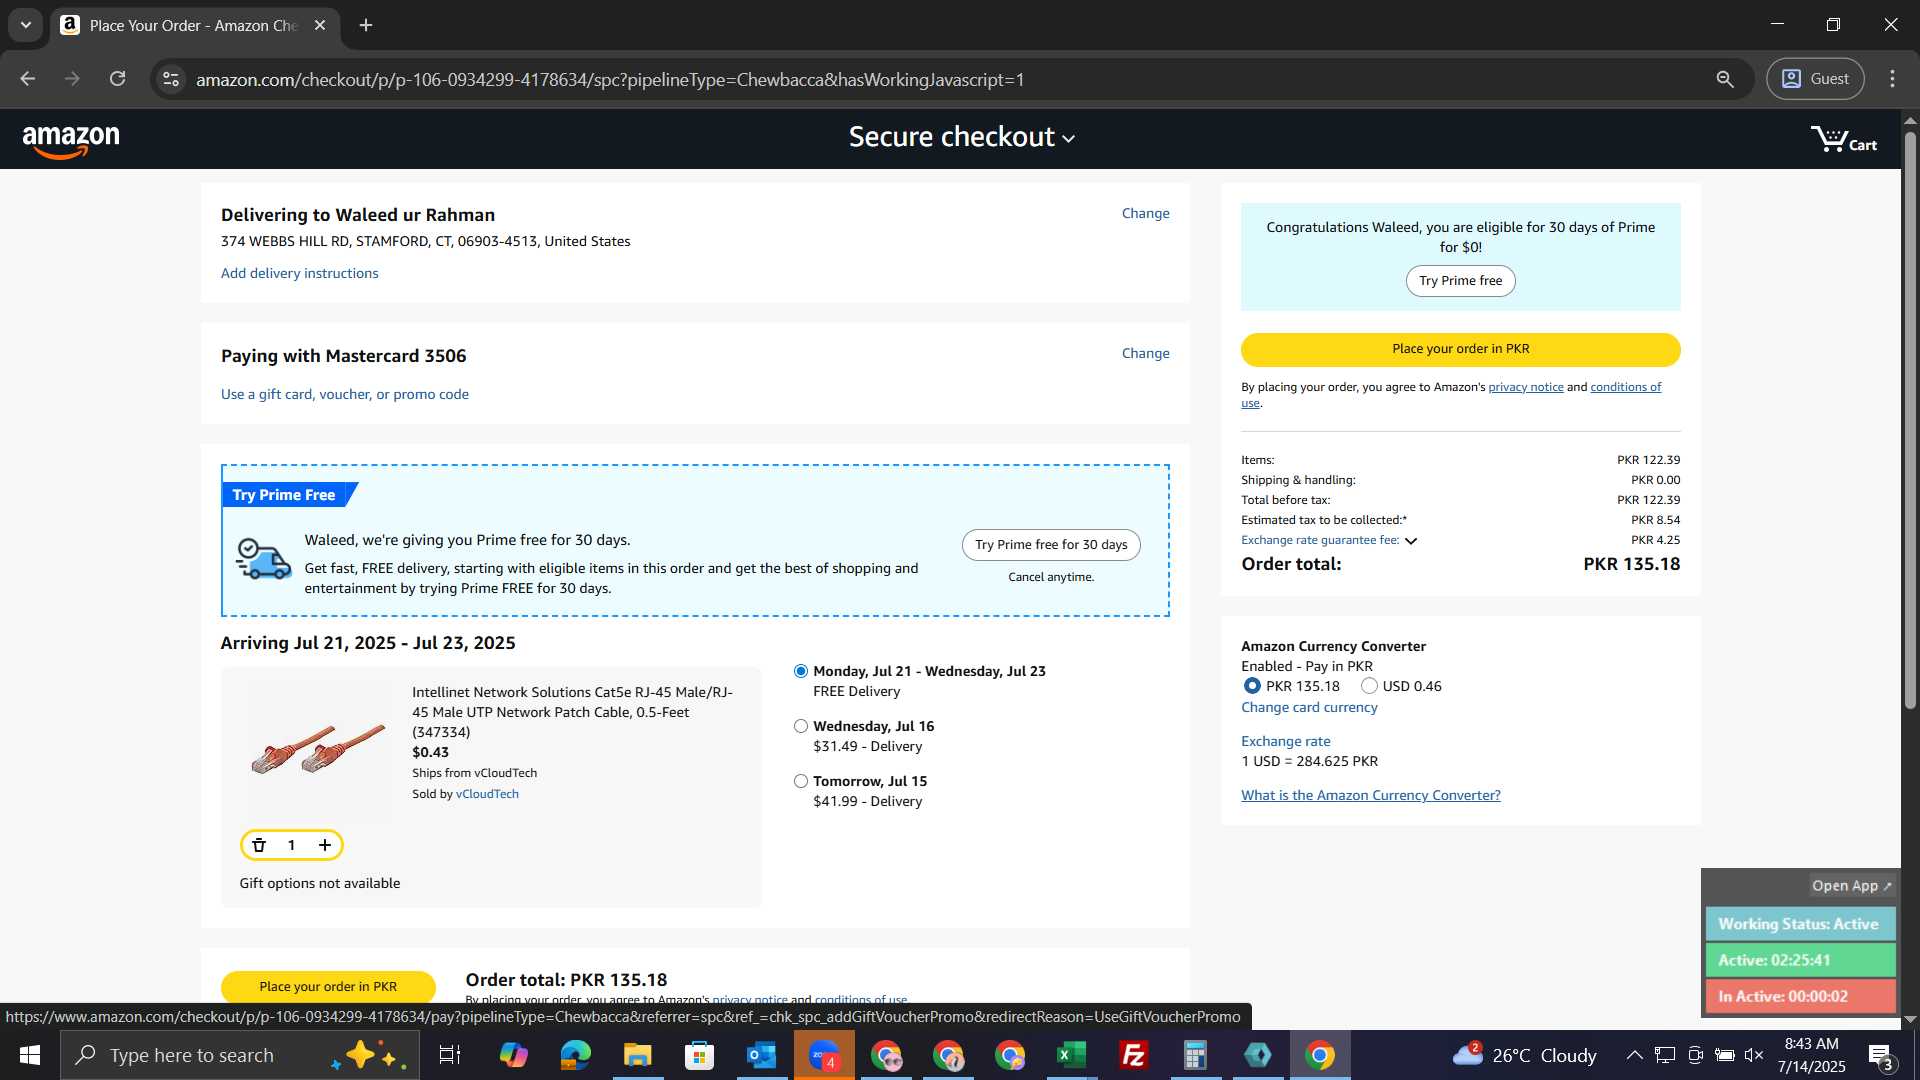This screenshot has width=1920, height=1080.
Task: Click the browser address bar URL
Action: point(610,79)
